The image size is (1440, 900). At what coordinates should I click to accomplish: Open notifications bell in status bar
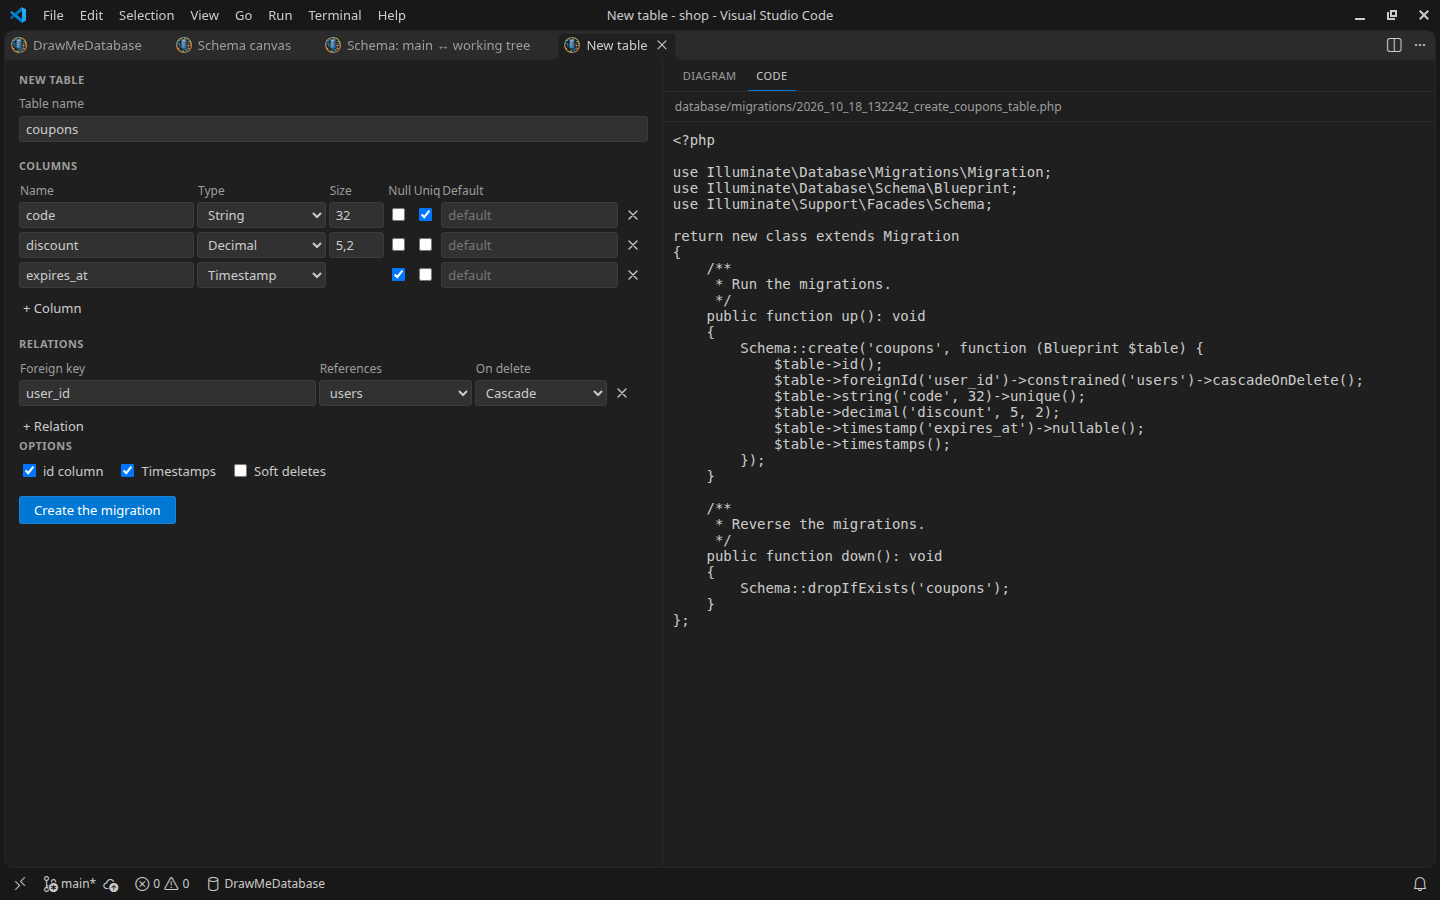pos(1420,884)
